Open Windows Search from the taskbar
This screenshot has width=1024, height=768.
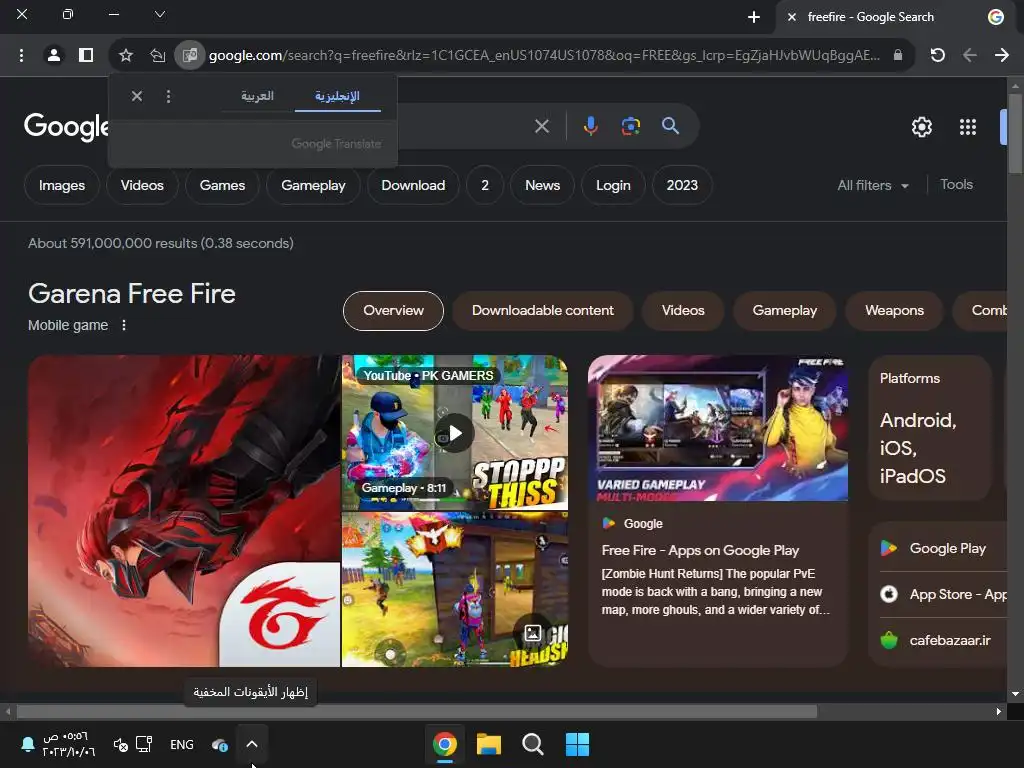click(x=533, y=744)
